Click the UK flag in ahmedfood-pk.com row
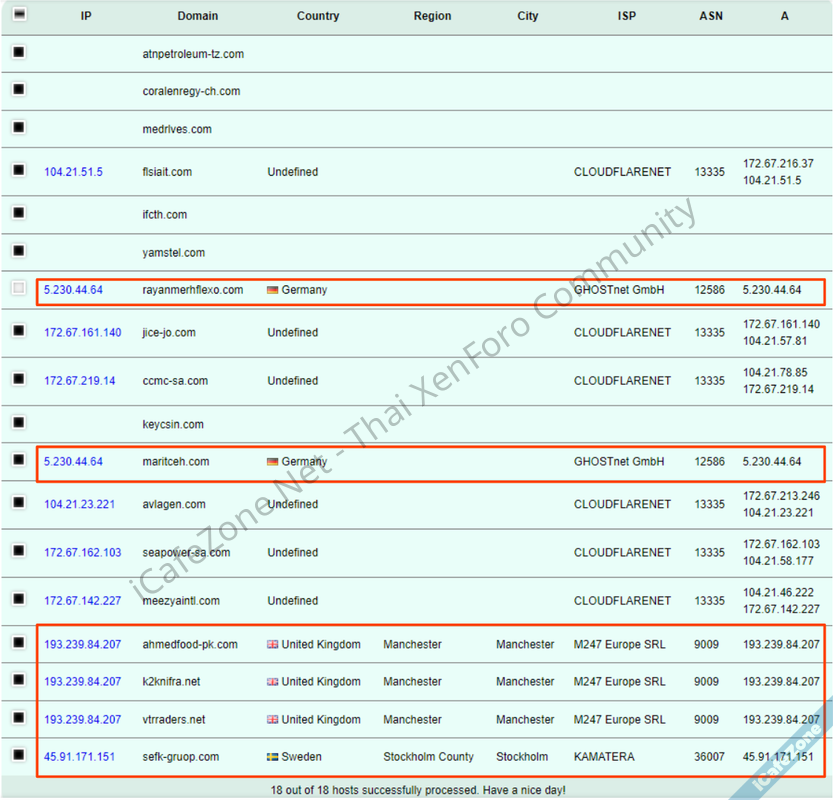This screenshot has width=833, height=800. tap(272, 645)
